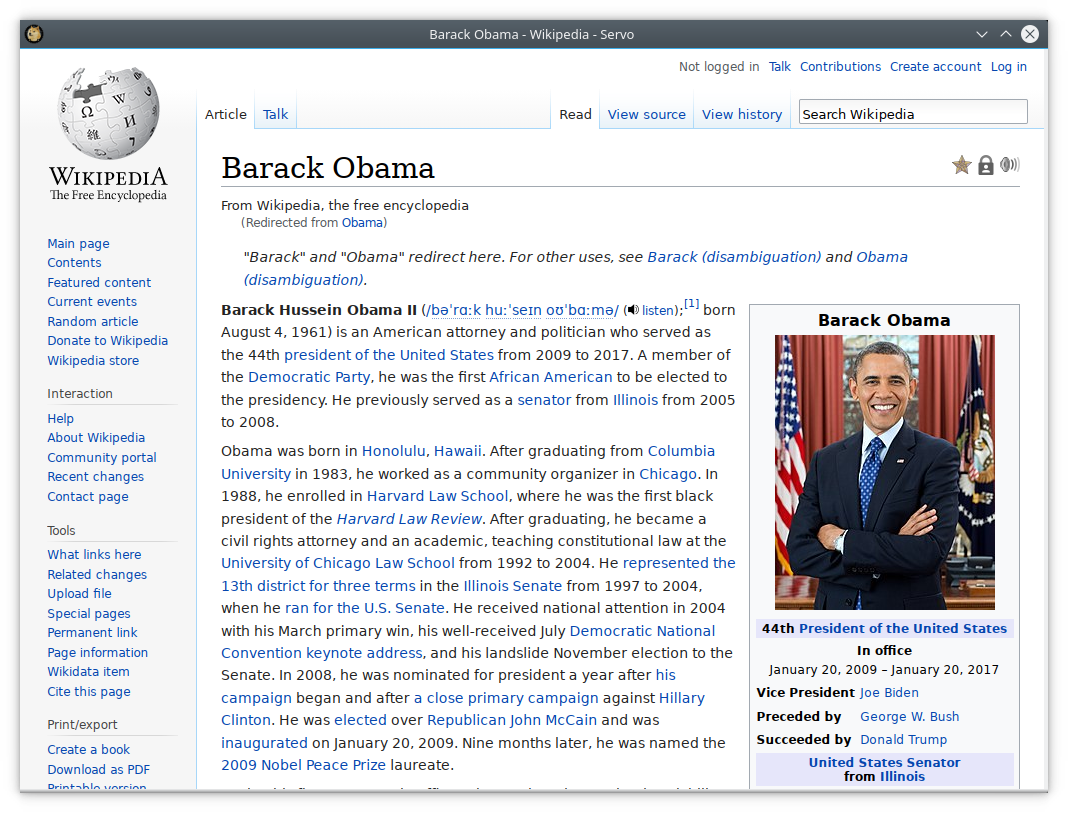This screenshot has width=1068, height=813.
Task: Click the listen pronunciation speaker icon
Action: [633, 310]
